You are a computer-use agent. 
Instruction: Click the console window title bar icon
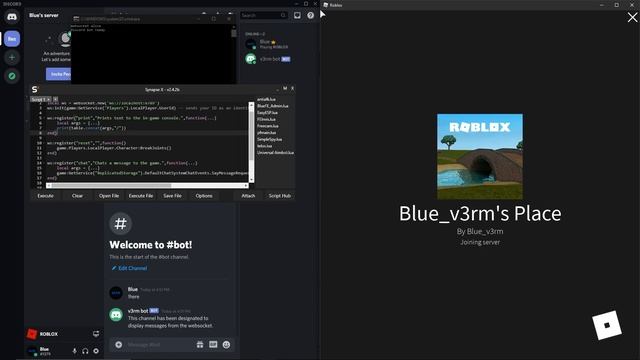pos(76,19)
